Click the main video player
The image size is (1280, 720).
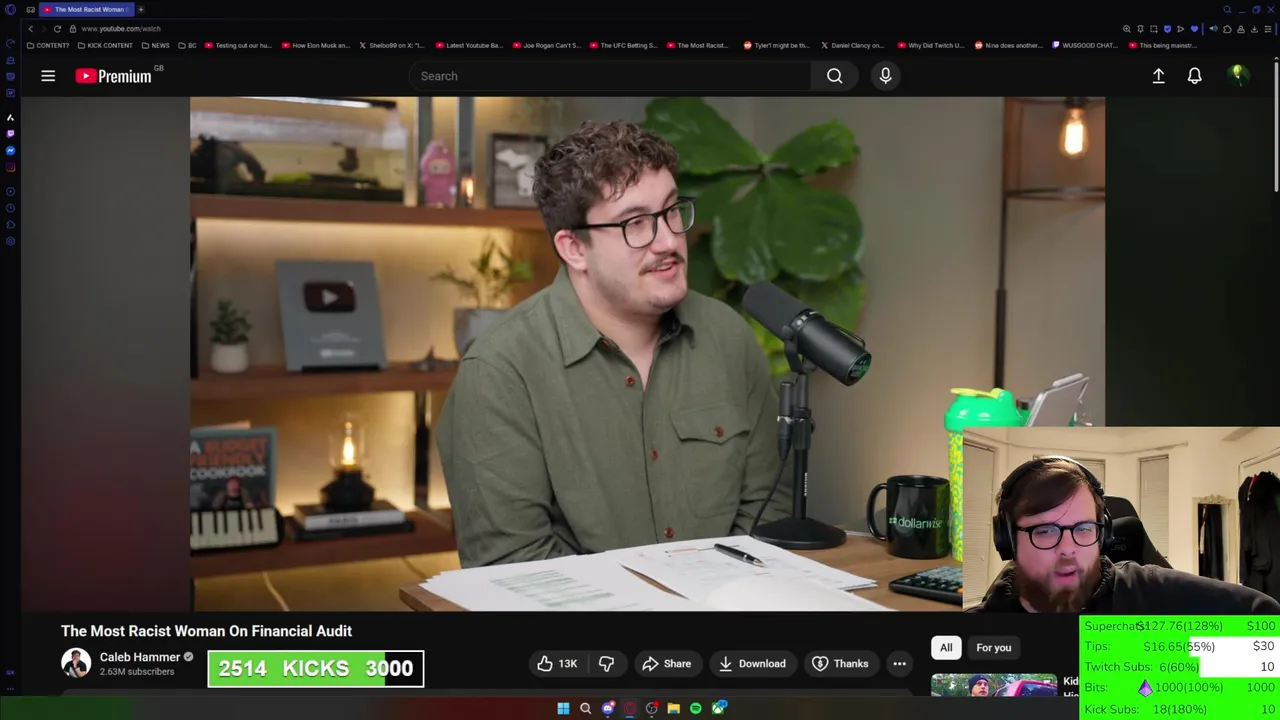pos(647,353)
